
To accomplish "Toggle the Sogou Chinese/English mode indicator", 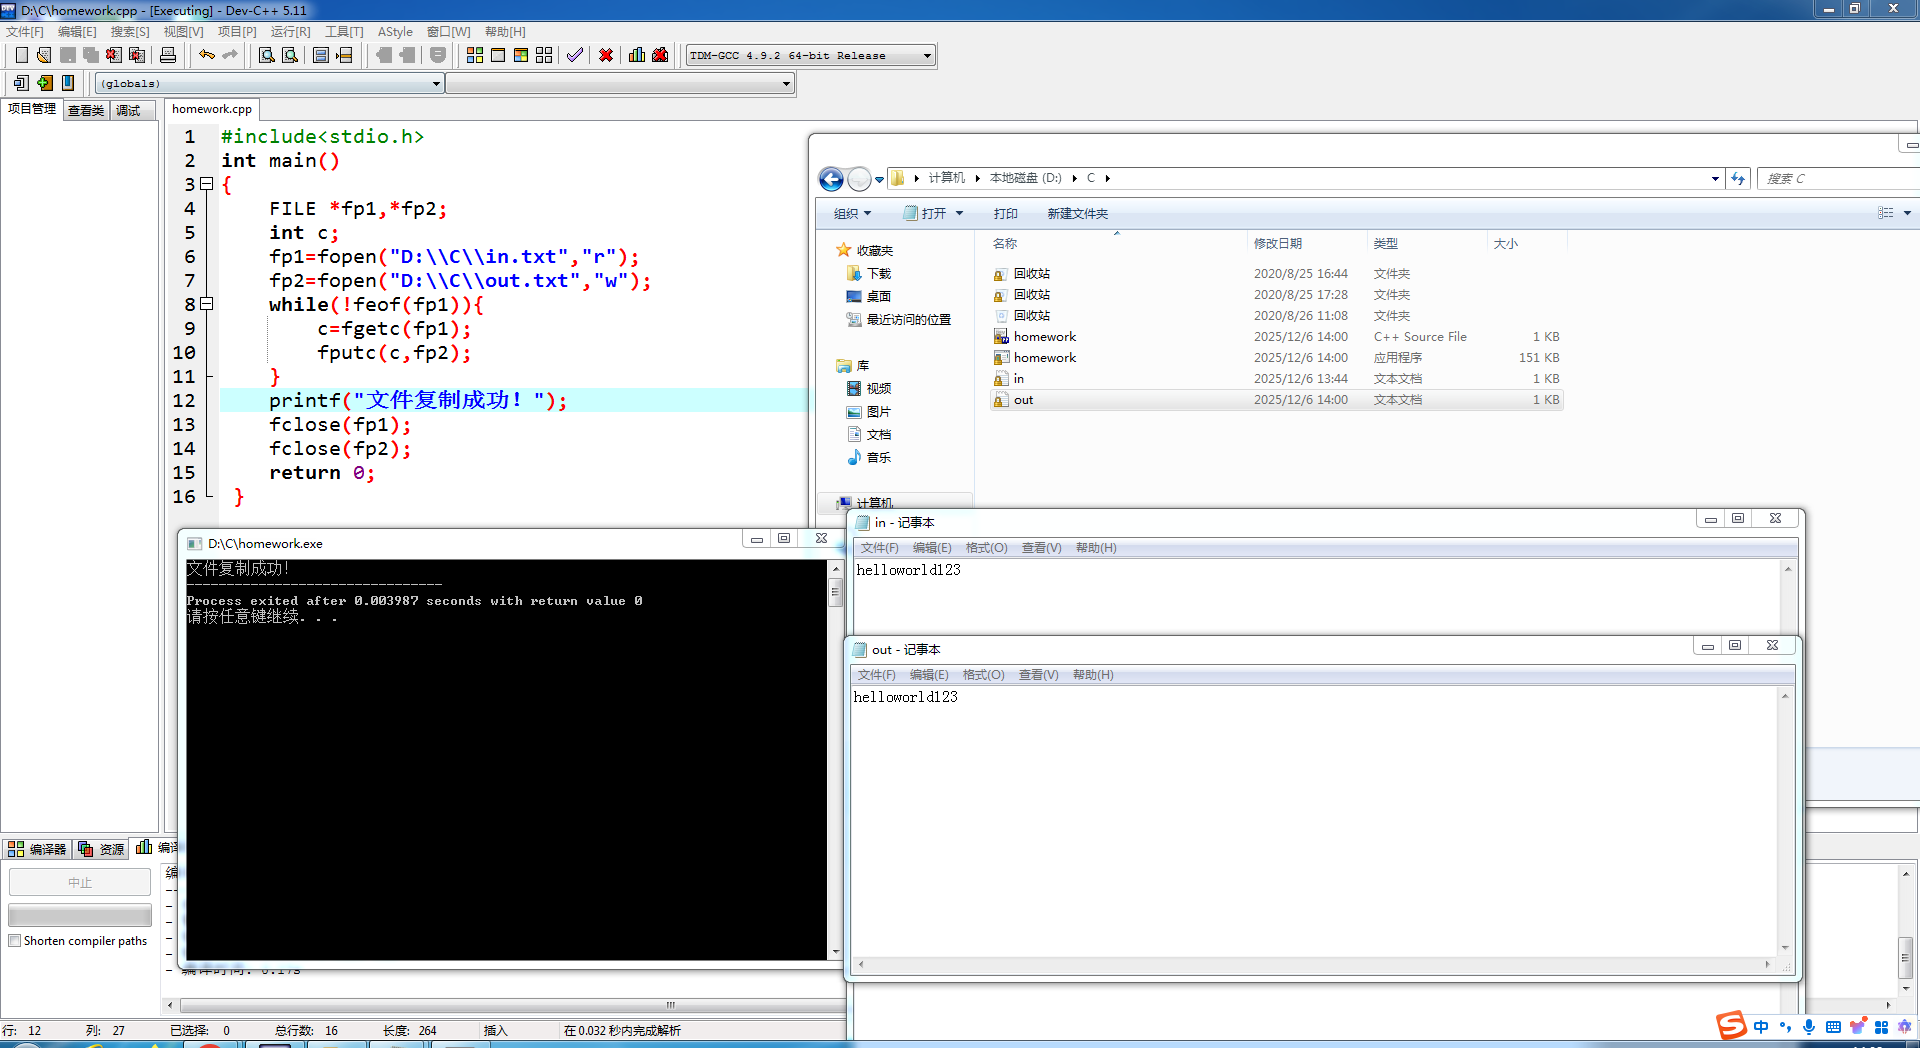I will (1761, 1027).
